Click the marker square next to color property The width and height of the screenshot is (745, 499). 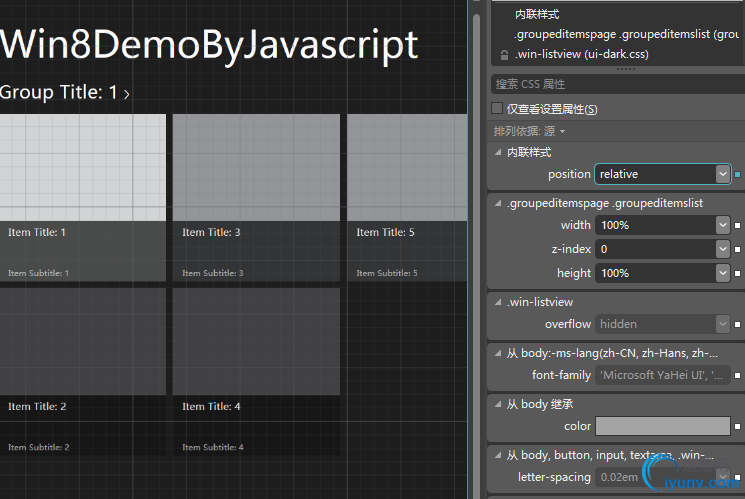point(738,426)
